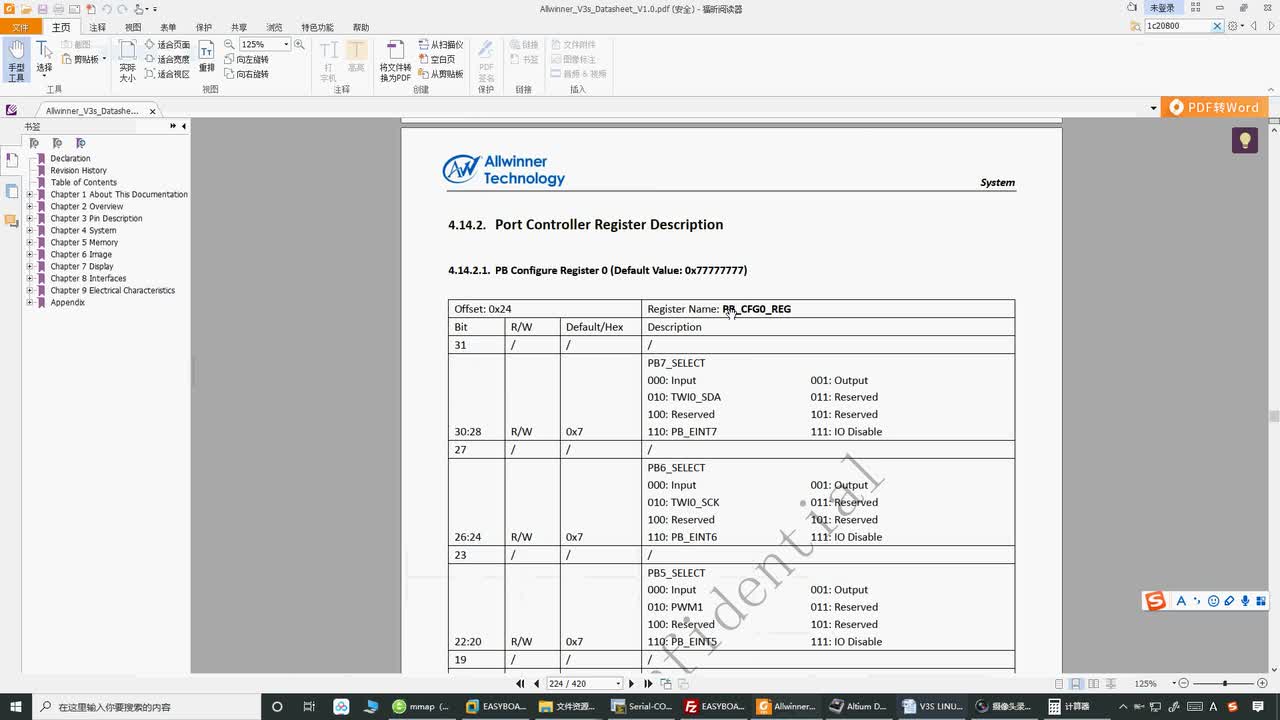The height and width of the screenshot is (720, 1280).
Task: Create a blank page (空白页)
Action: (x=436, y=59)
